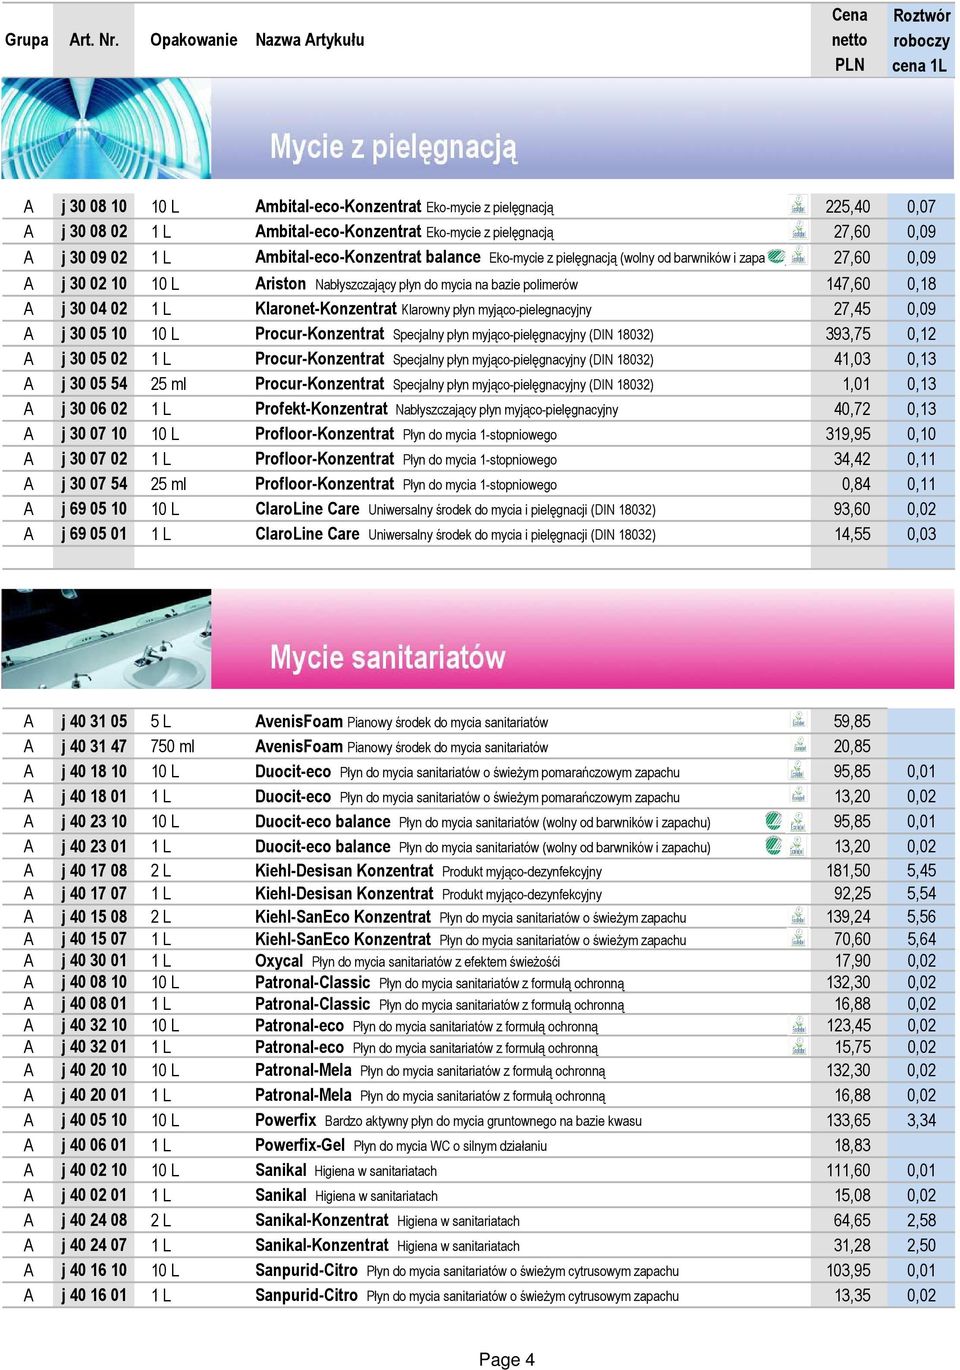This screenshot has width=960, height=1370.
Task: Click Patronal-Classic in the j 40 08 10 row
Action: 313,983
